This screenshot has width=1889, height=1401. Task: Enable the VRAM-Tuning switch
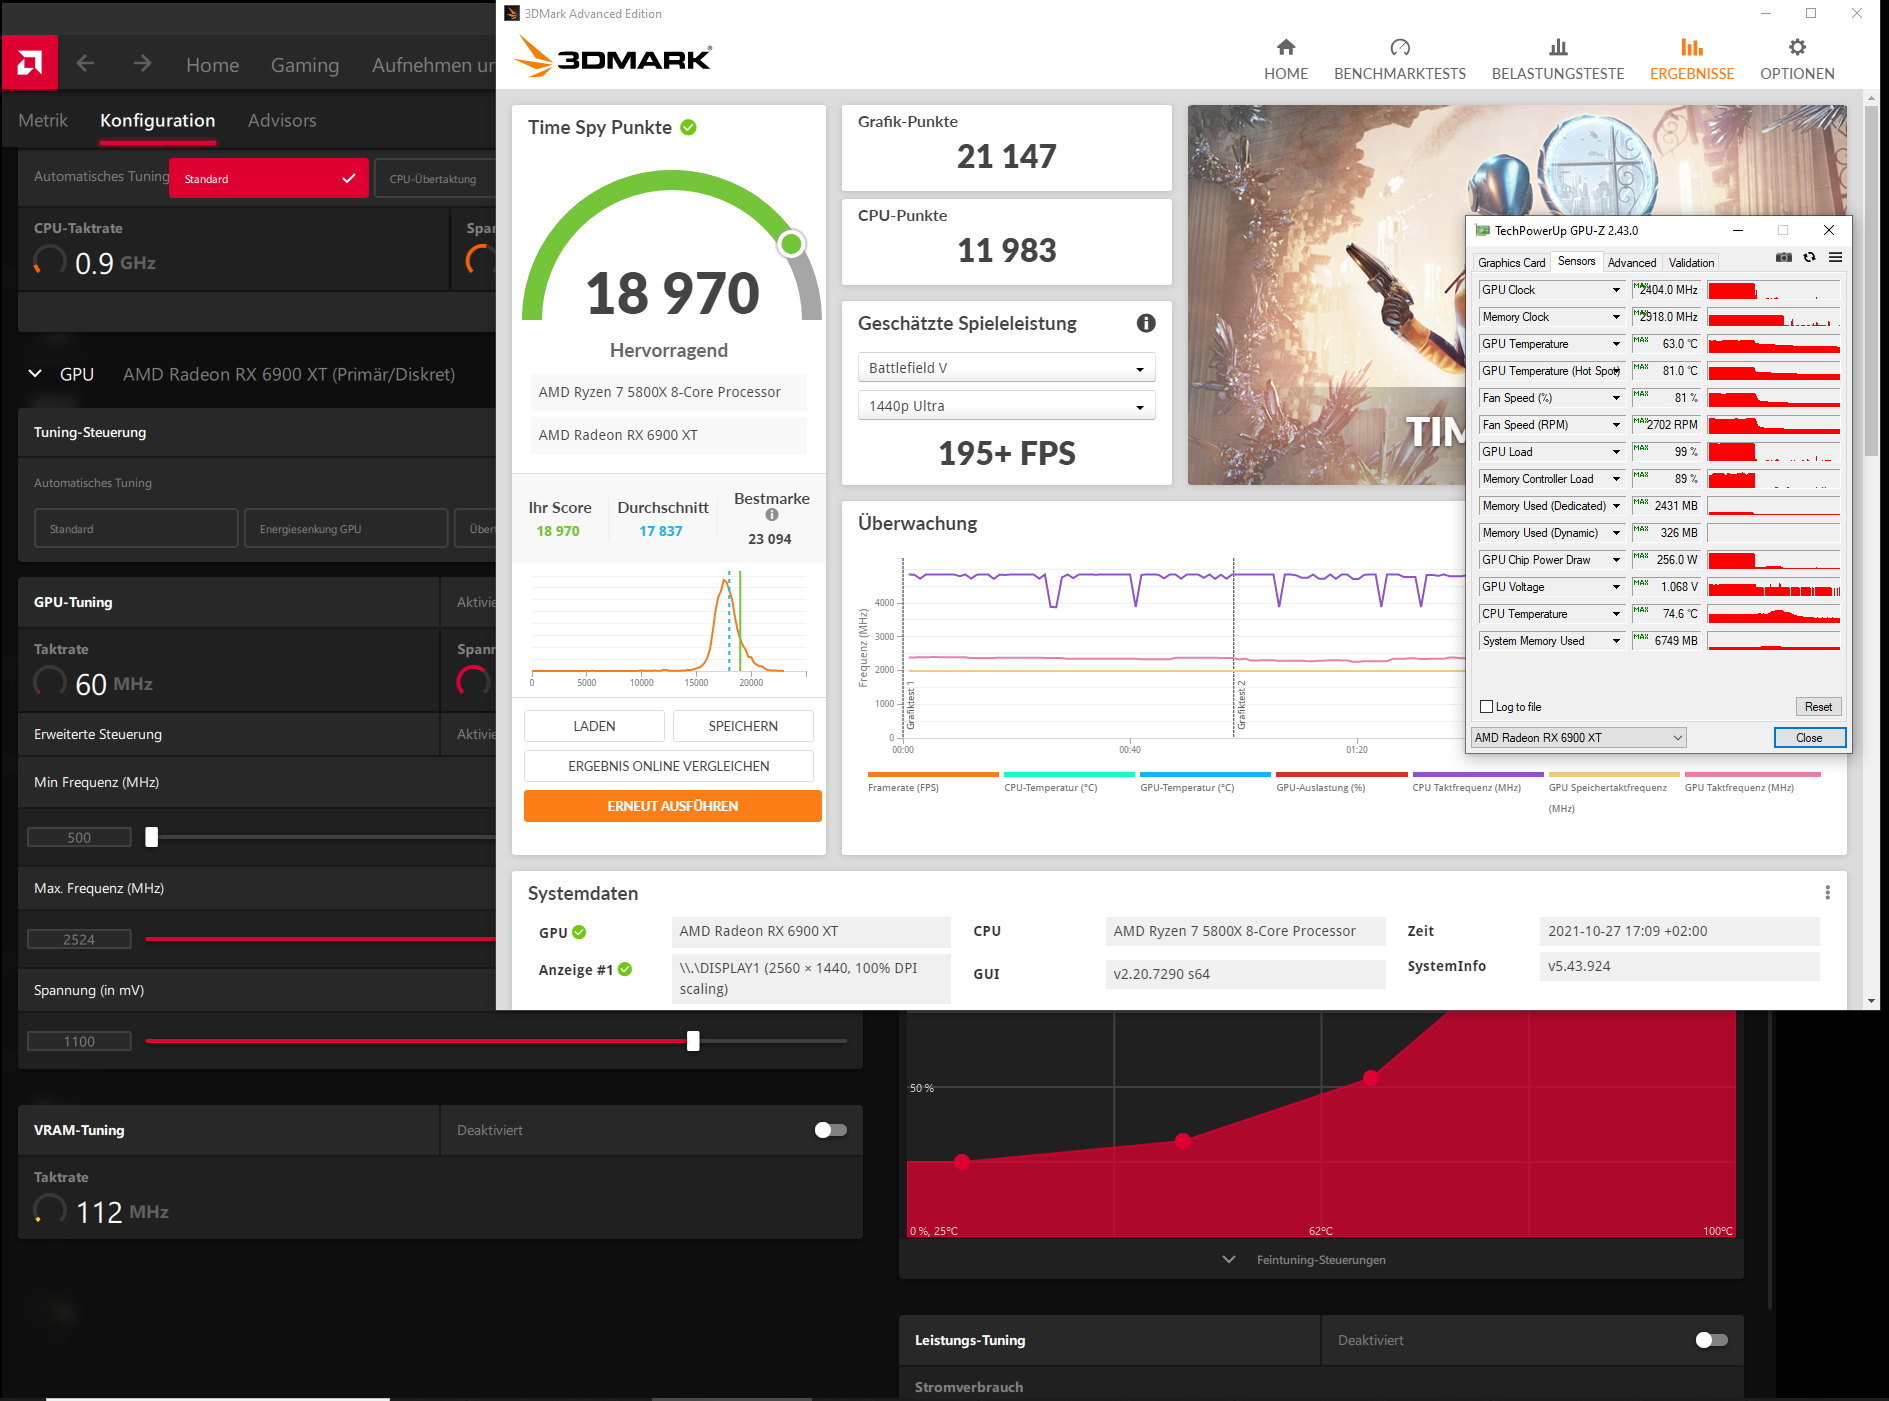pyautogui.click(x=830, y=1130)
